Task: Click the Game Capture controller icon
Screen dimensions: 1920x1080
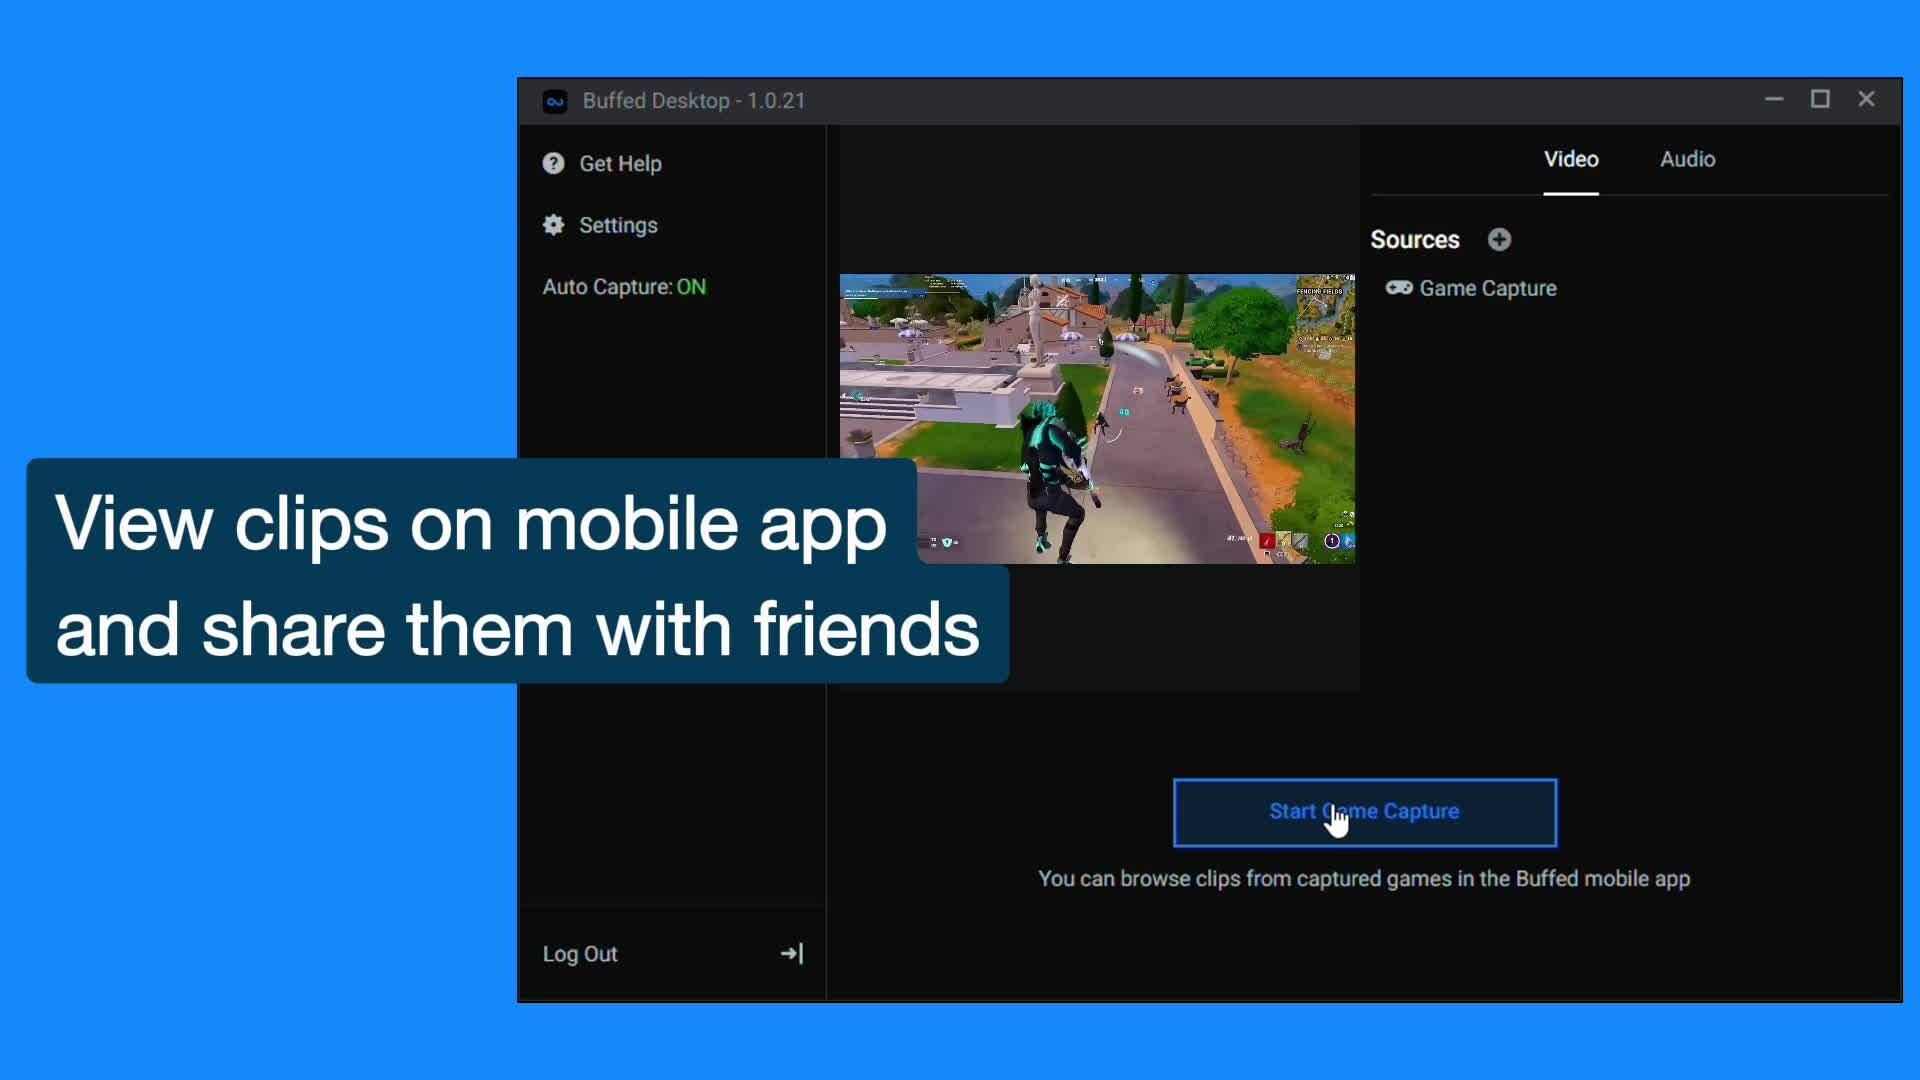Action: click(x=1398, y=288)
